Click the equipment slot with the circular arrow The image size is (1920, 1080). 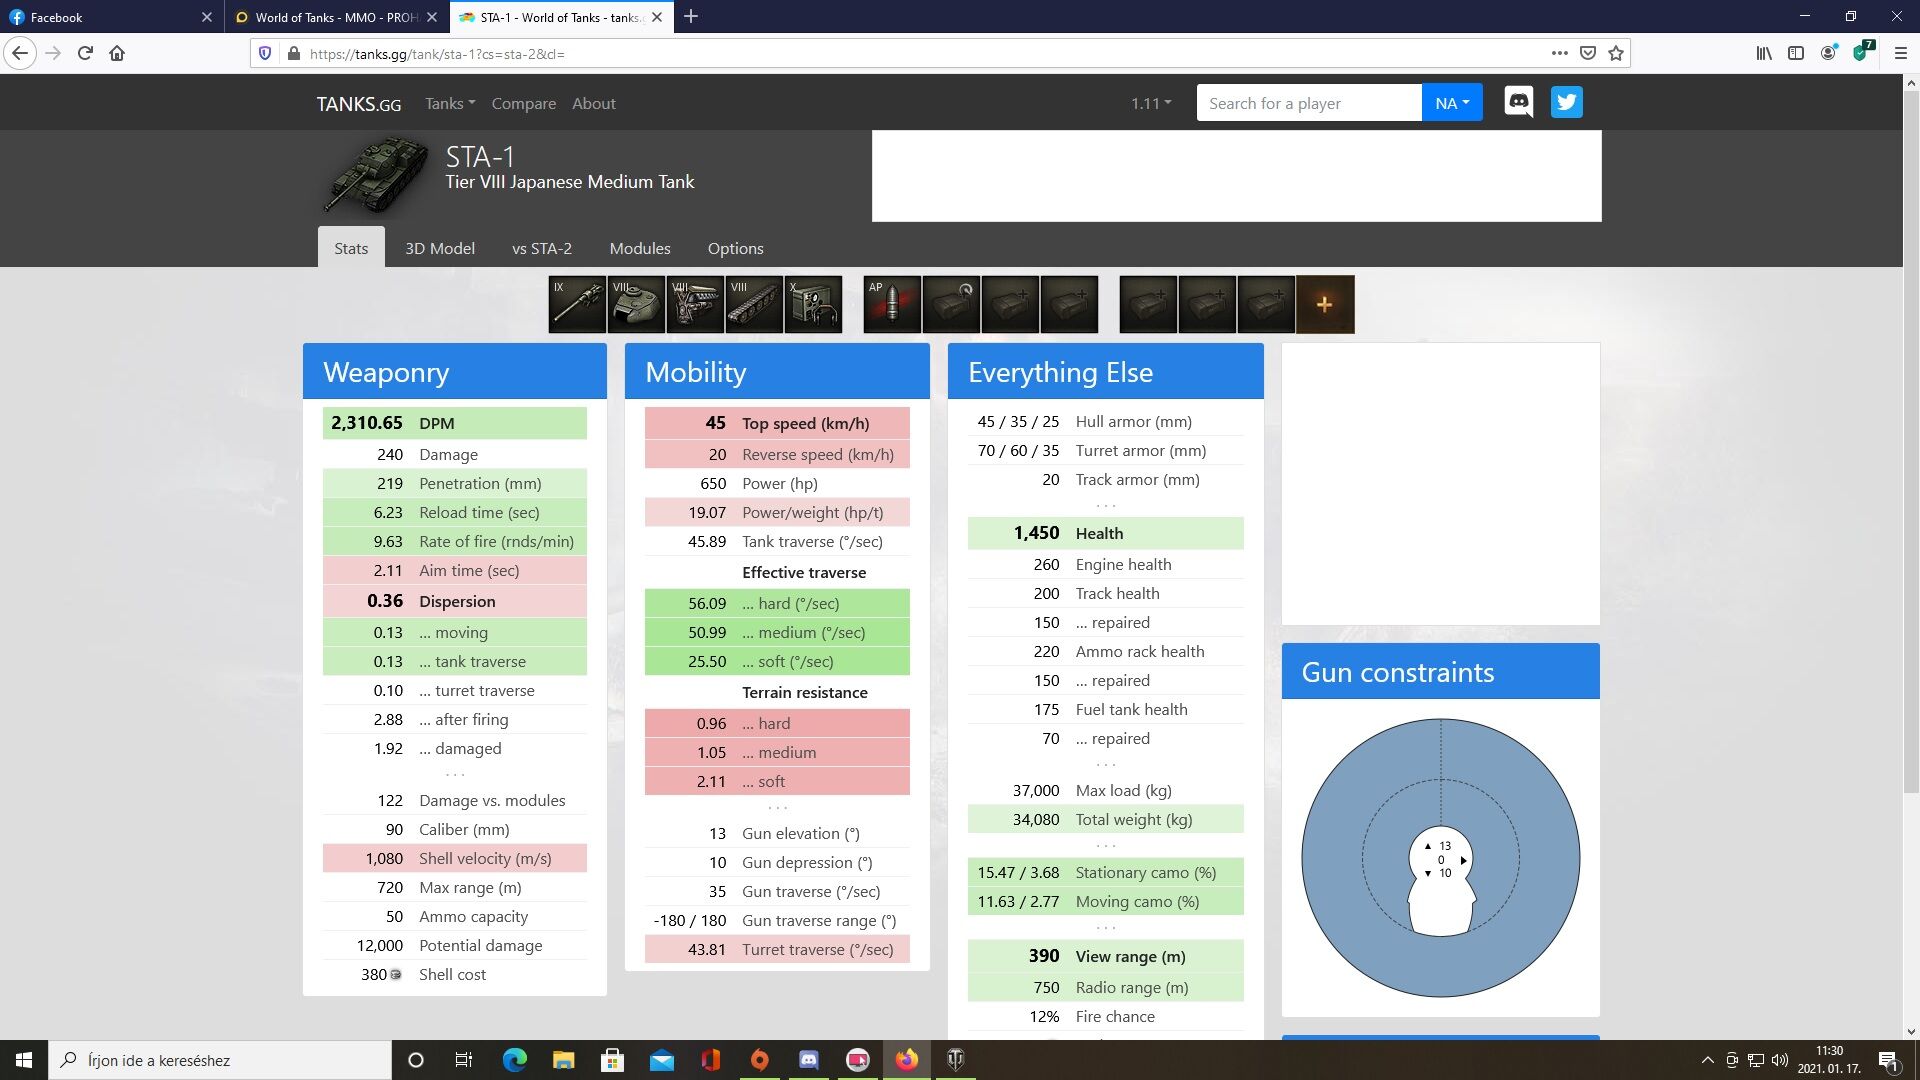coord(951,304)
